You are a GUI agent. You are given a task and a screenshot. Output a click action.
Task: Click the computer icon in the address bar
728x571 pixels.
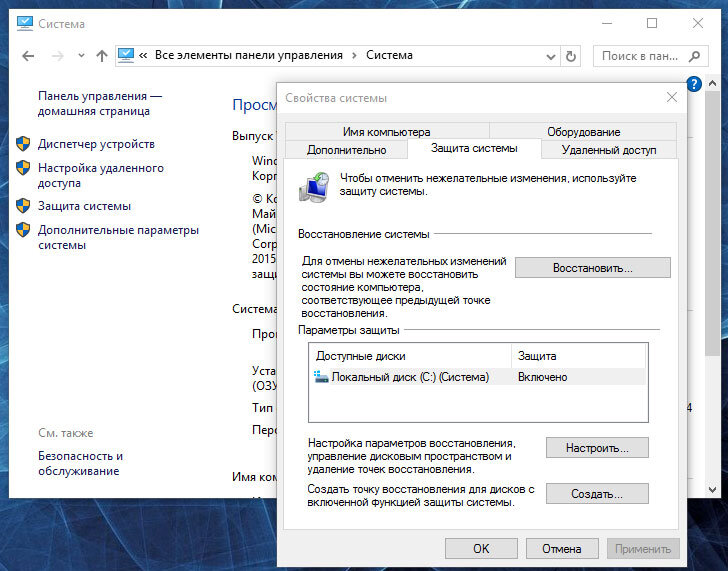click(x=126, y=55)
